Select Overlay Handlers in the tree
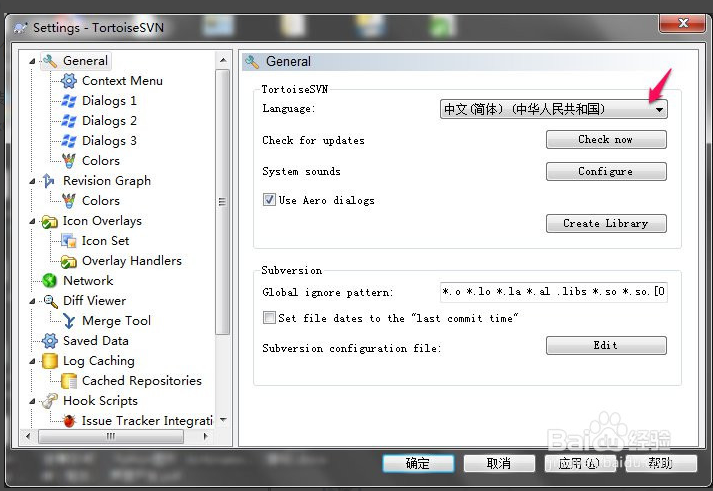Image resolution: width=713 pixels, height=491 pixels. 131,261
